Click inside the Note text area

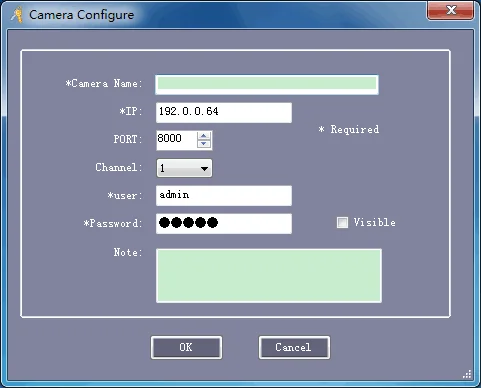[269, 276]
